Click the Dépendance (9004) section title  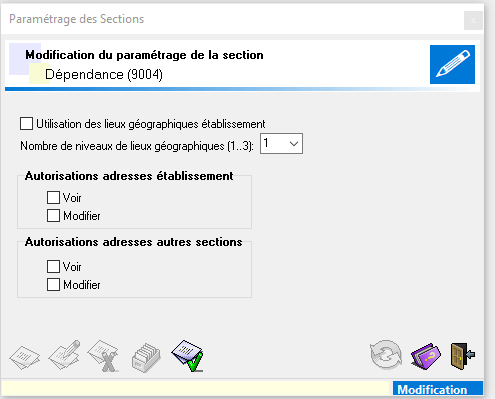[104, 74]
